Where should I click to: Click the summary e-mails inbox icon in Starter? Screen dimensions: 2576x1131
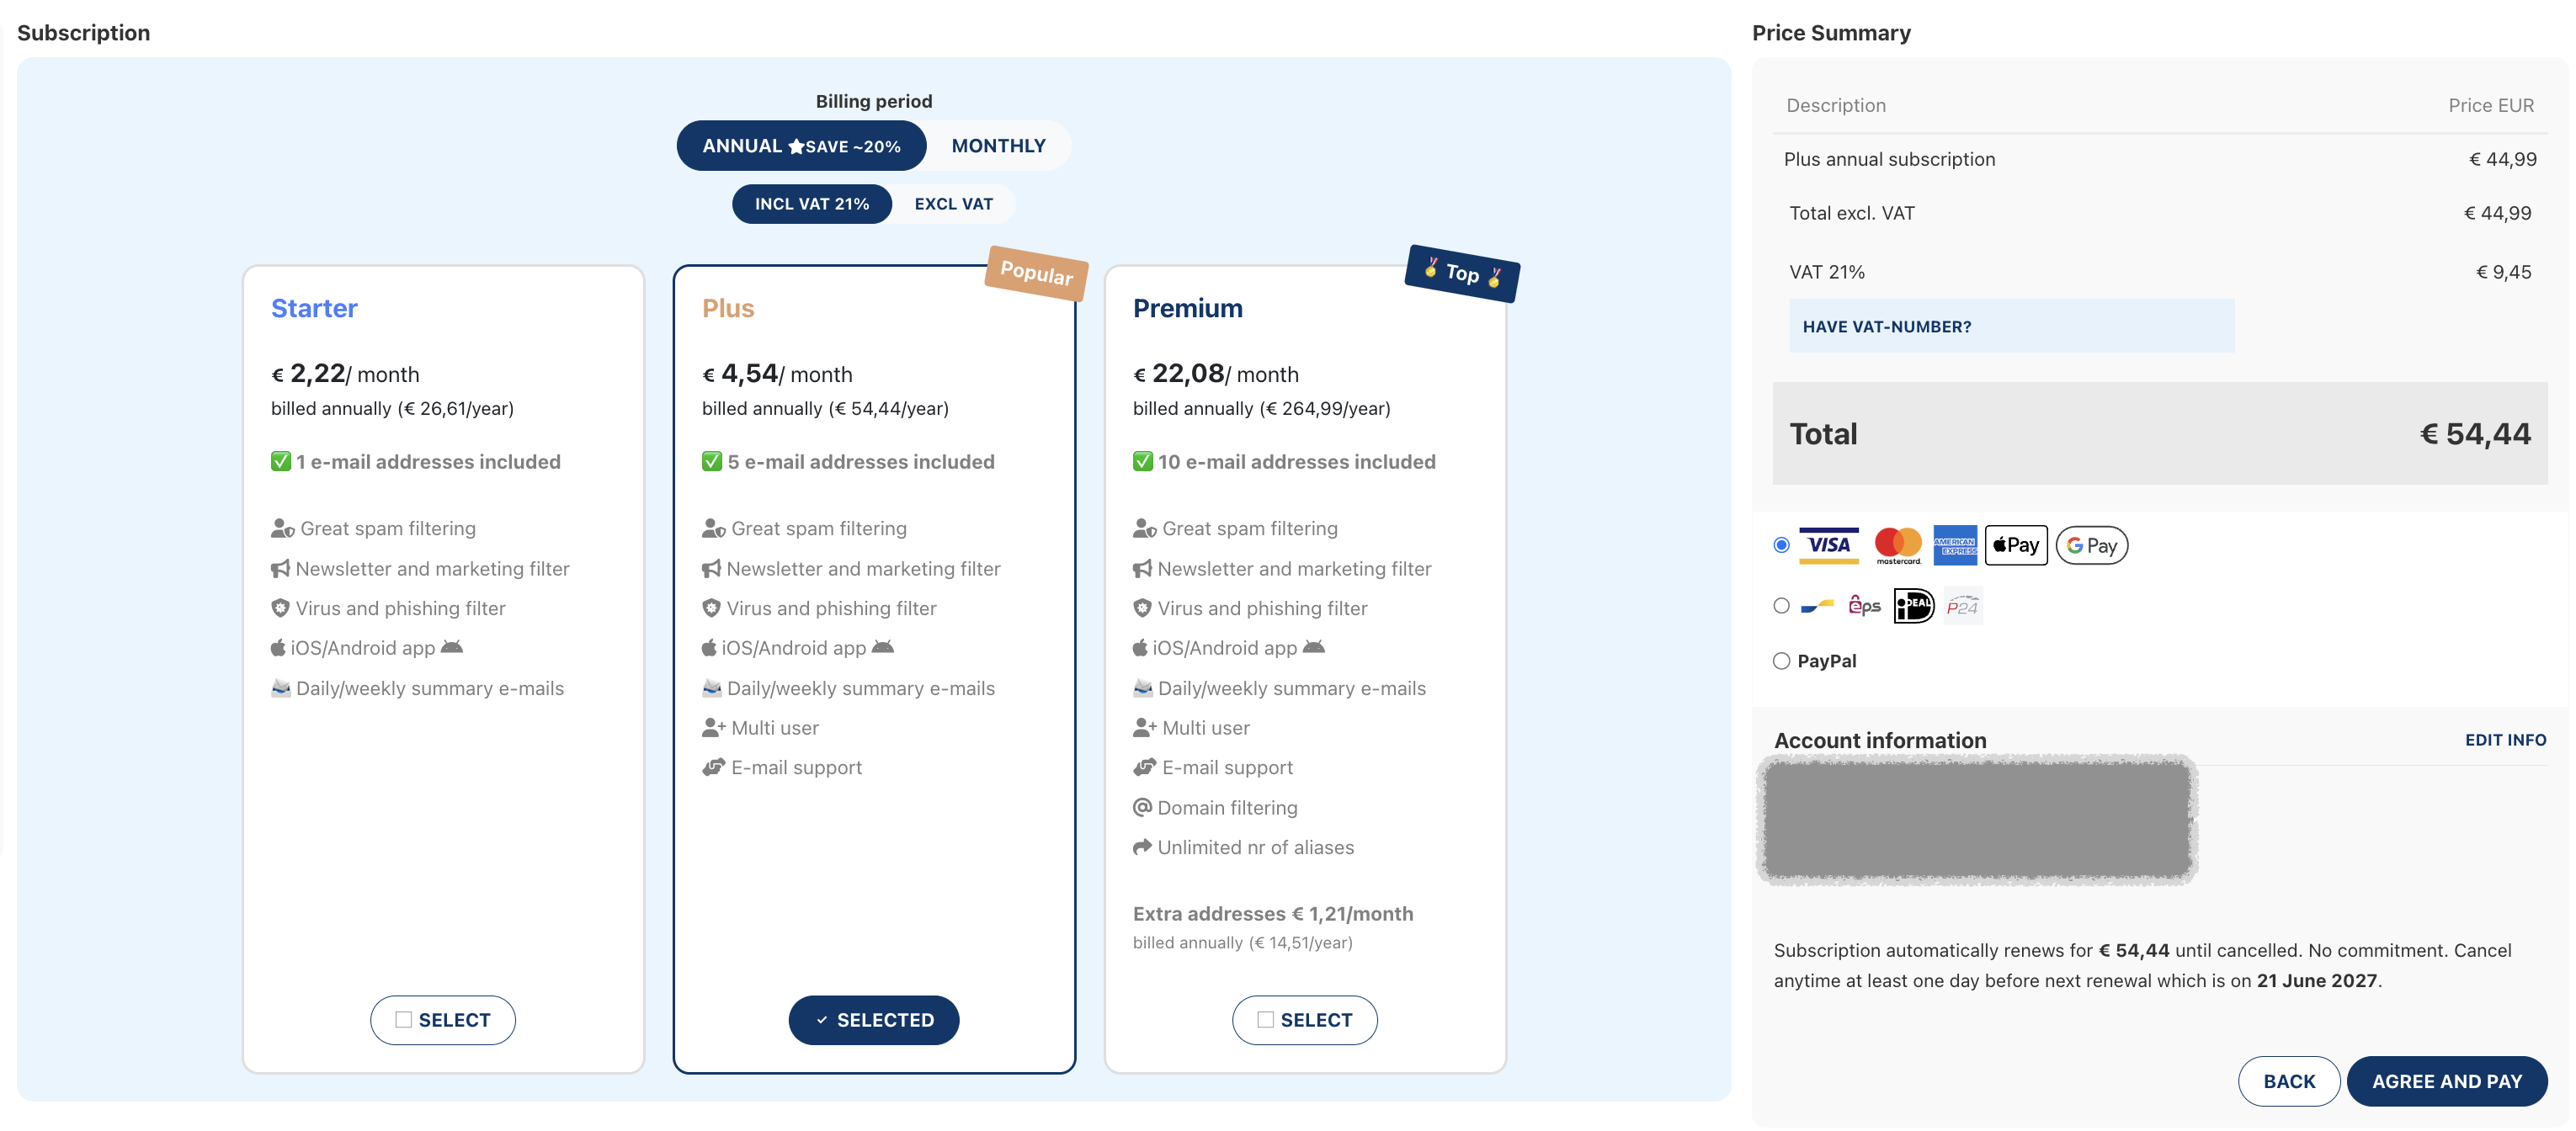click(281, 688)
